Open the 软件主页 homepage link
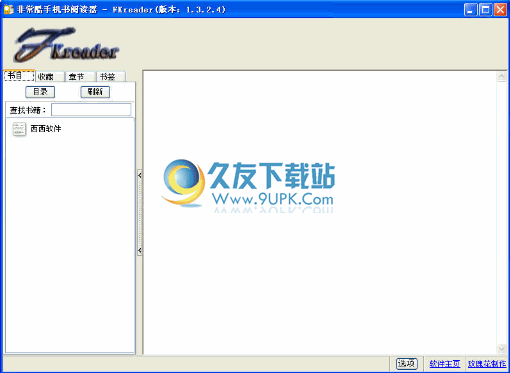 coord(445,364)
